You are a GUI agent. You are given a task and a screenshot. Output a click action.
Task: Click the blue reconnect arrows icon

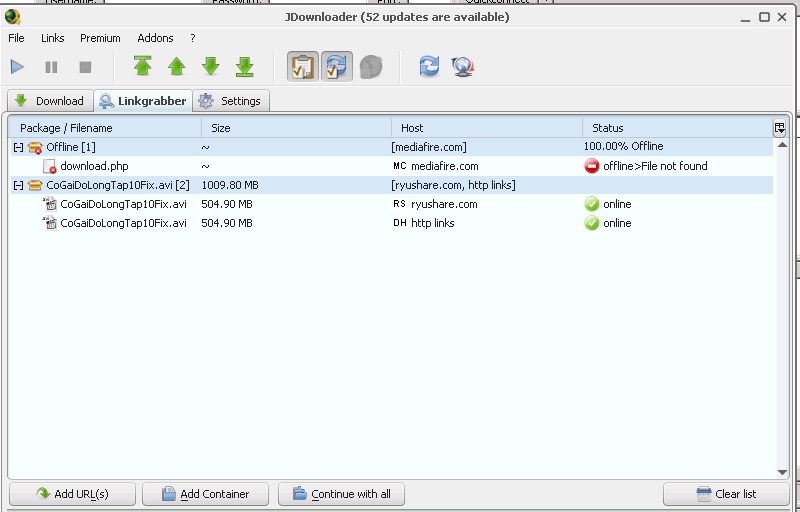pos(429,66)
